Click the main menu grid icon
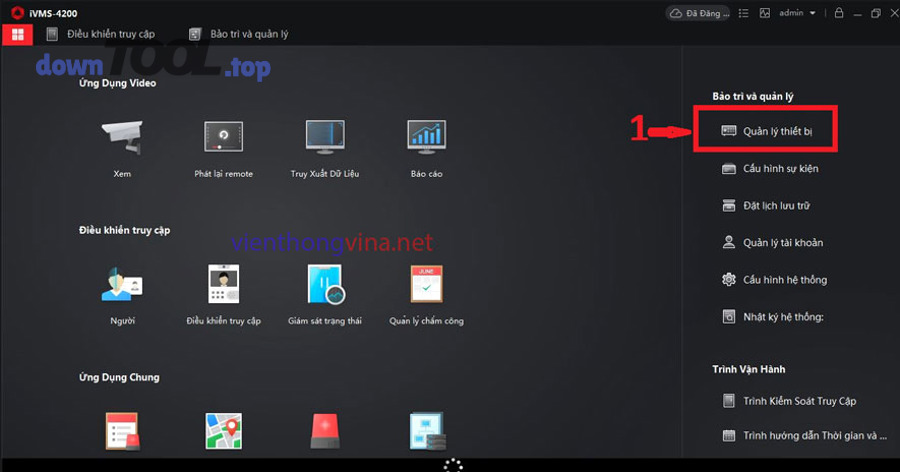The width and height of the screenshot is (900, 472). click(17, 34)
